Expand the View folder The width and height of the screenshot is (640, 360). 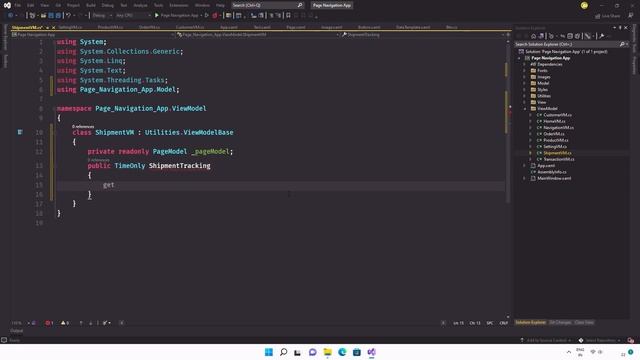point(525,102)
